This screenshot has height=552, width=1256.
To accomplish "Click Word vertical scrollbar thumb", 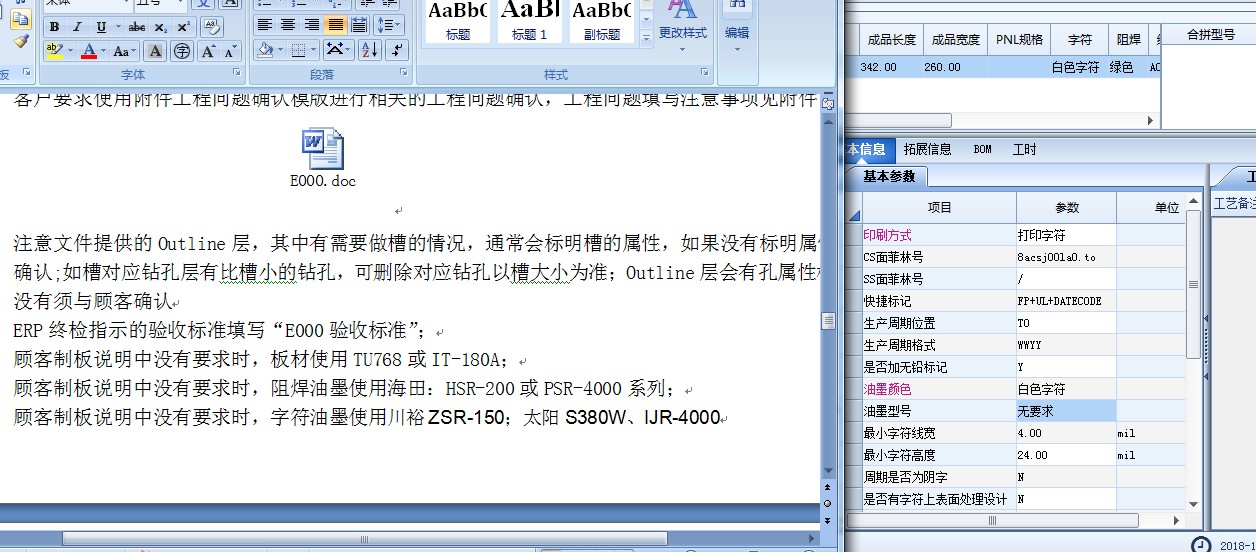I will tap(828, 320).
